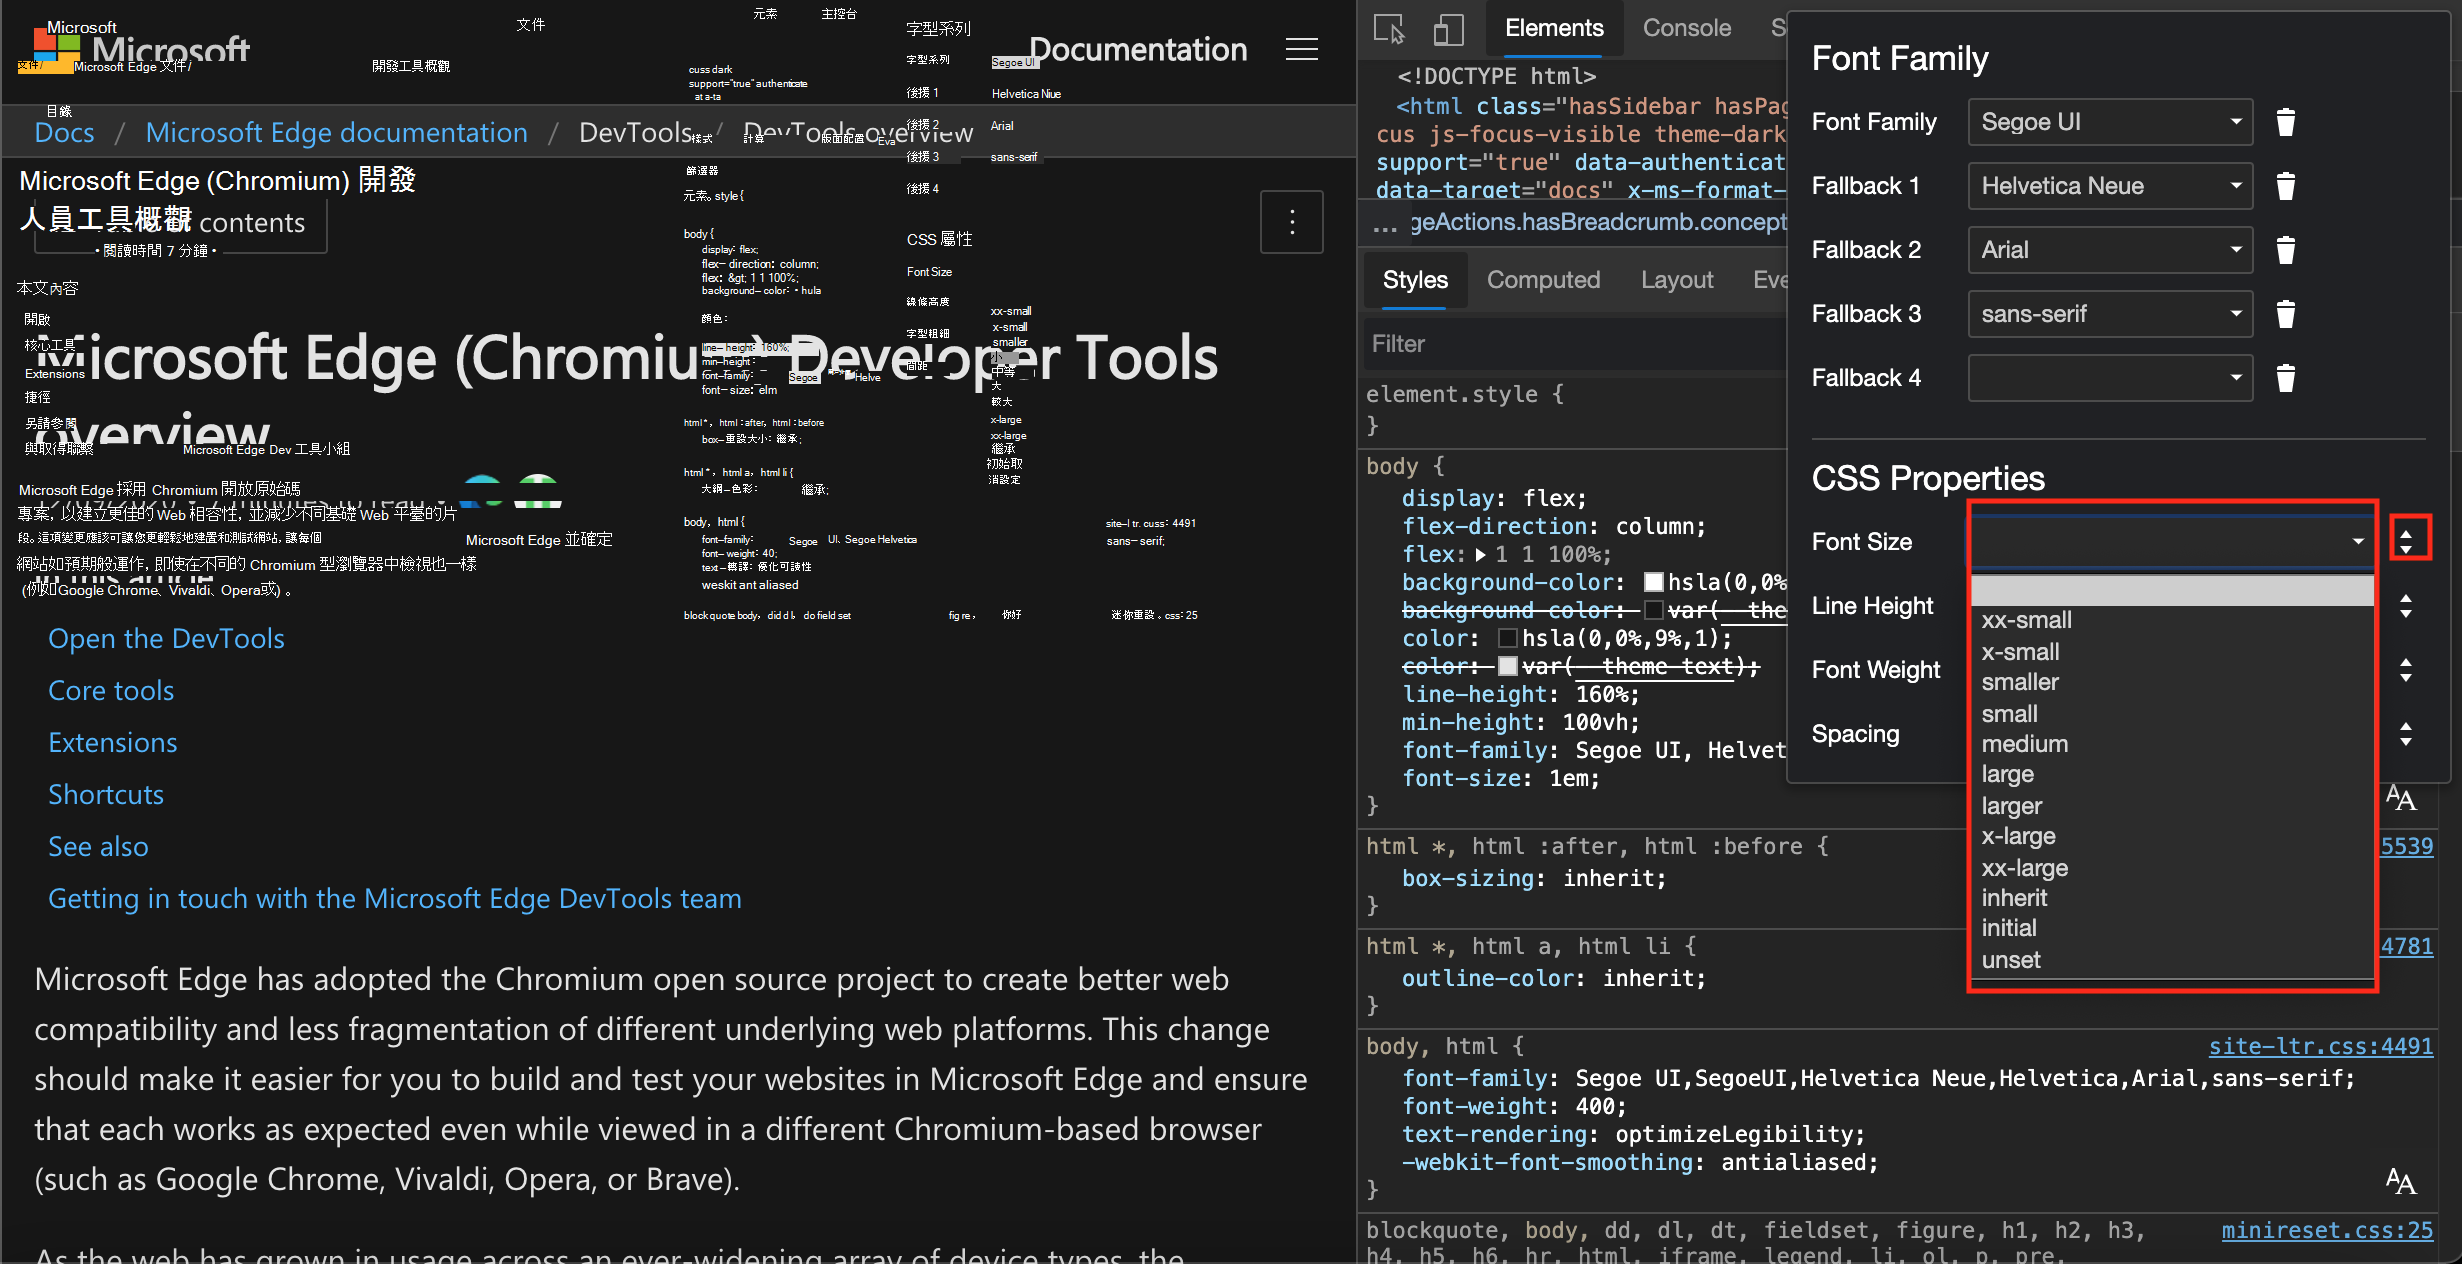This screenshot has height=1264, width=2462.
Task: Open the Fallback 4 font dropdown
Action: 2110,378
